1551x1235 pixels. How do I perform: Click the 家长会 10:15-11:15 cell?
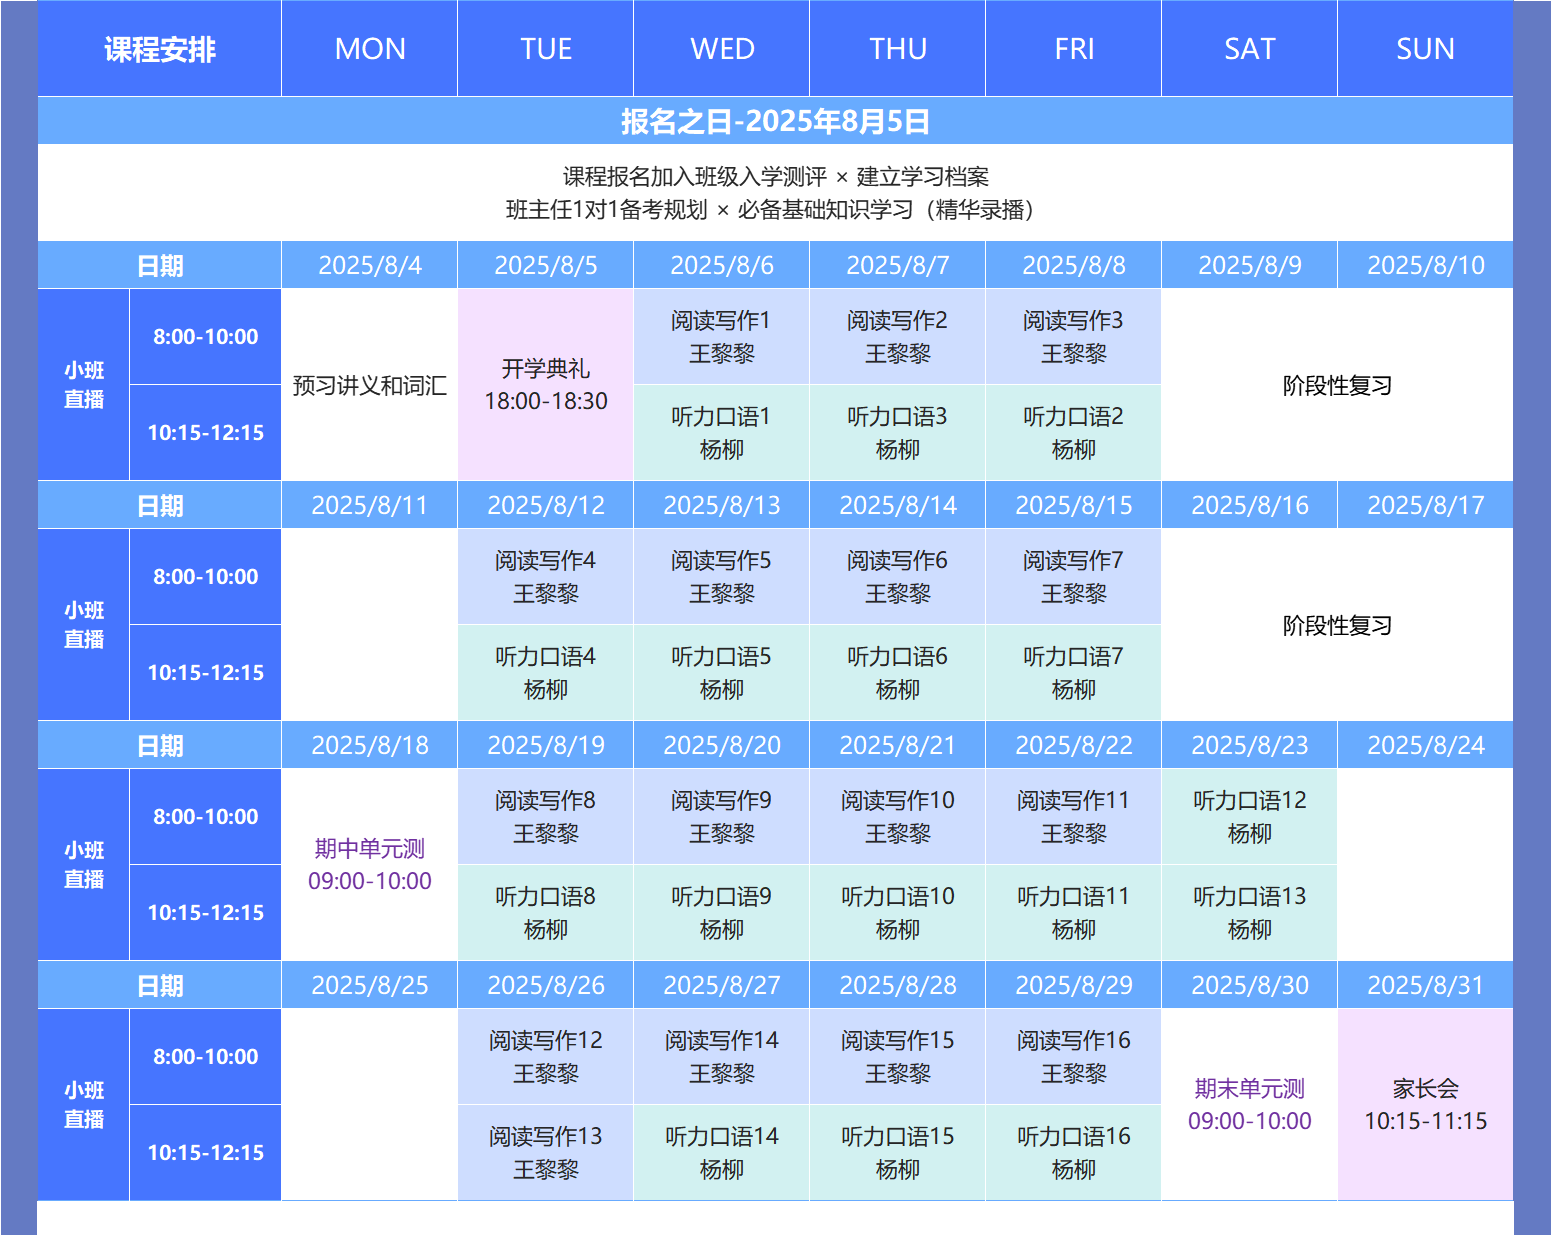point(1425,1105)
